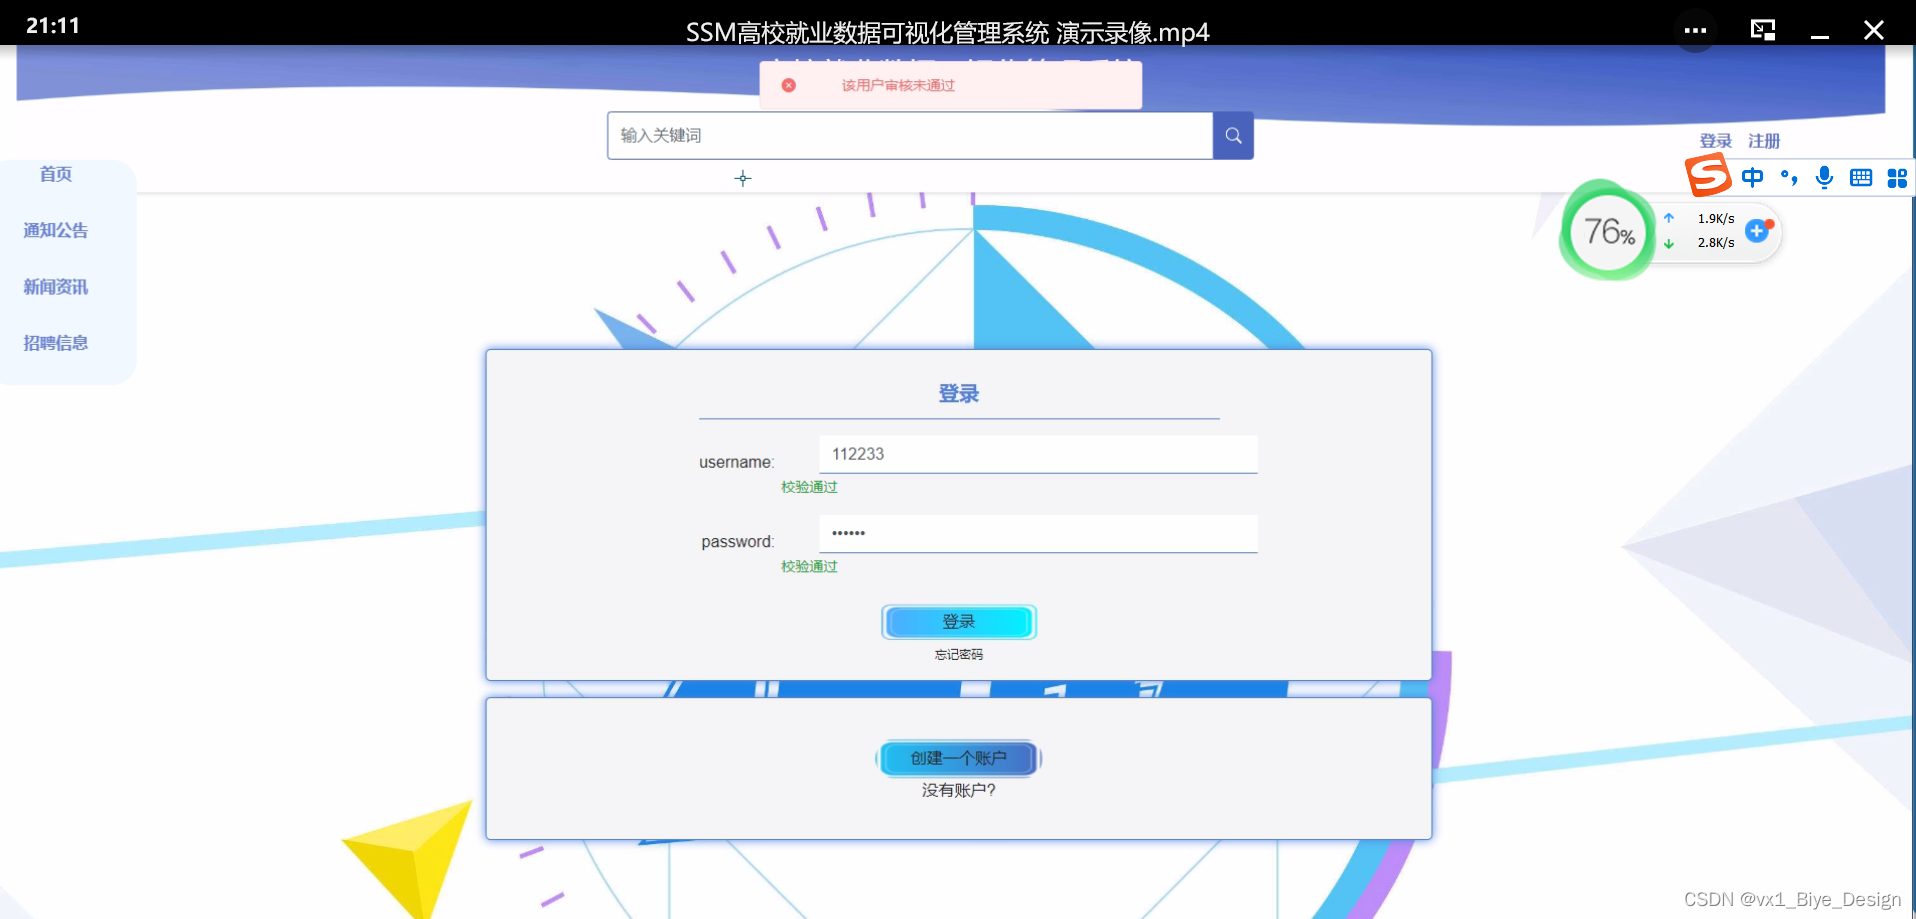
Task: Click the password input field
Action: (1038, 533)
